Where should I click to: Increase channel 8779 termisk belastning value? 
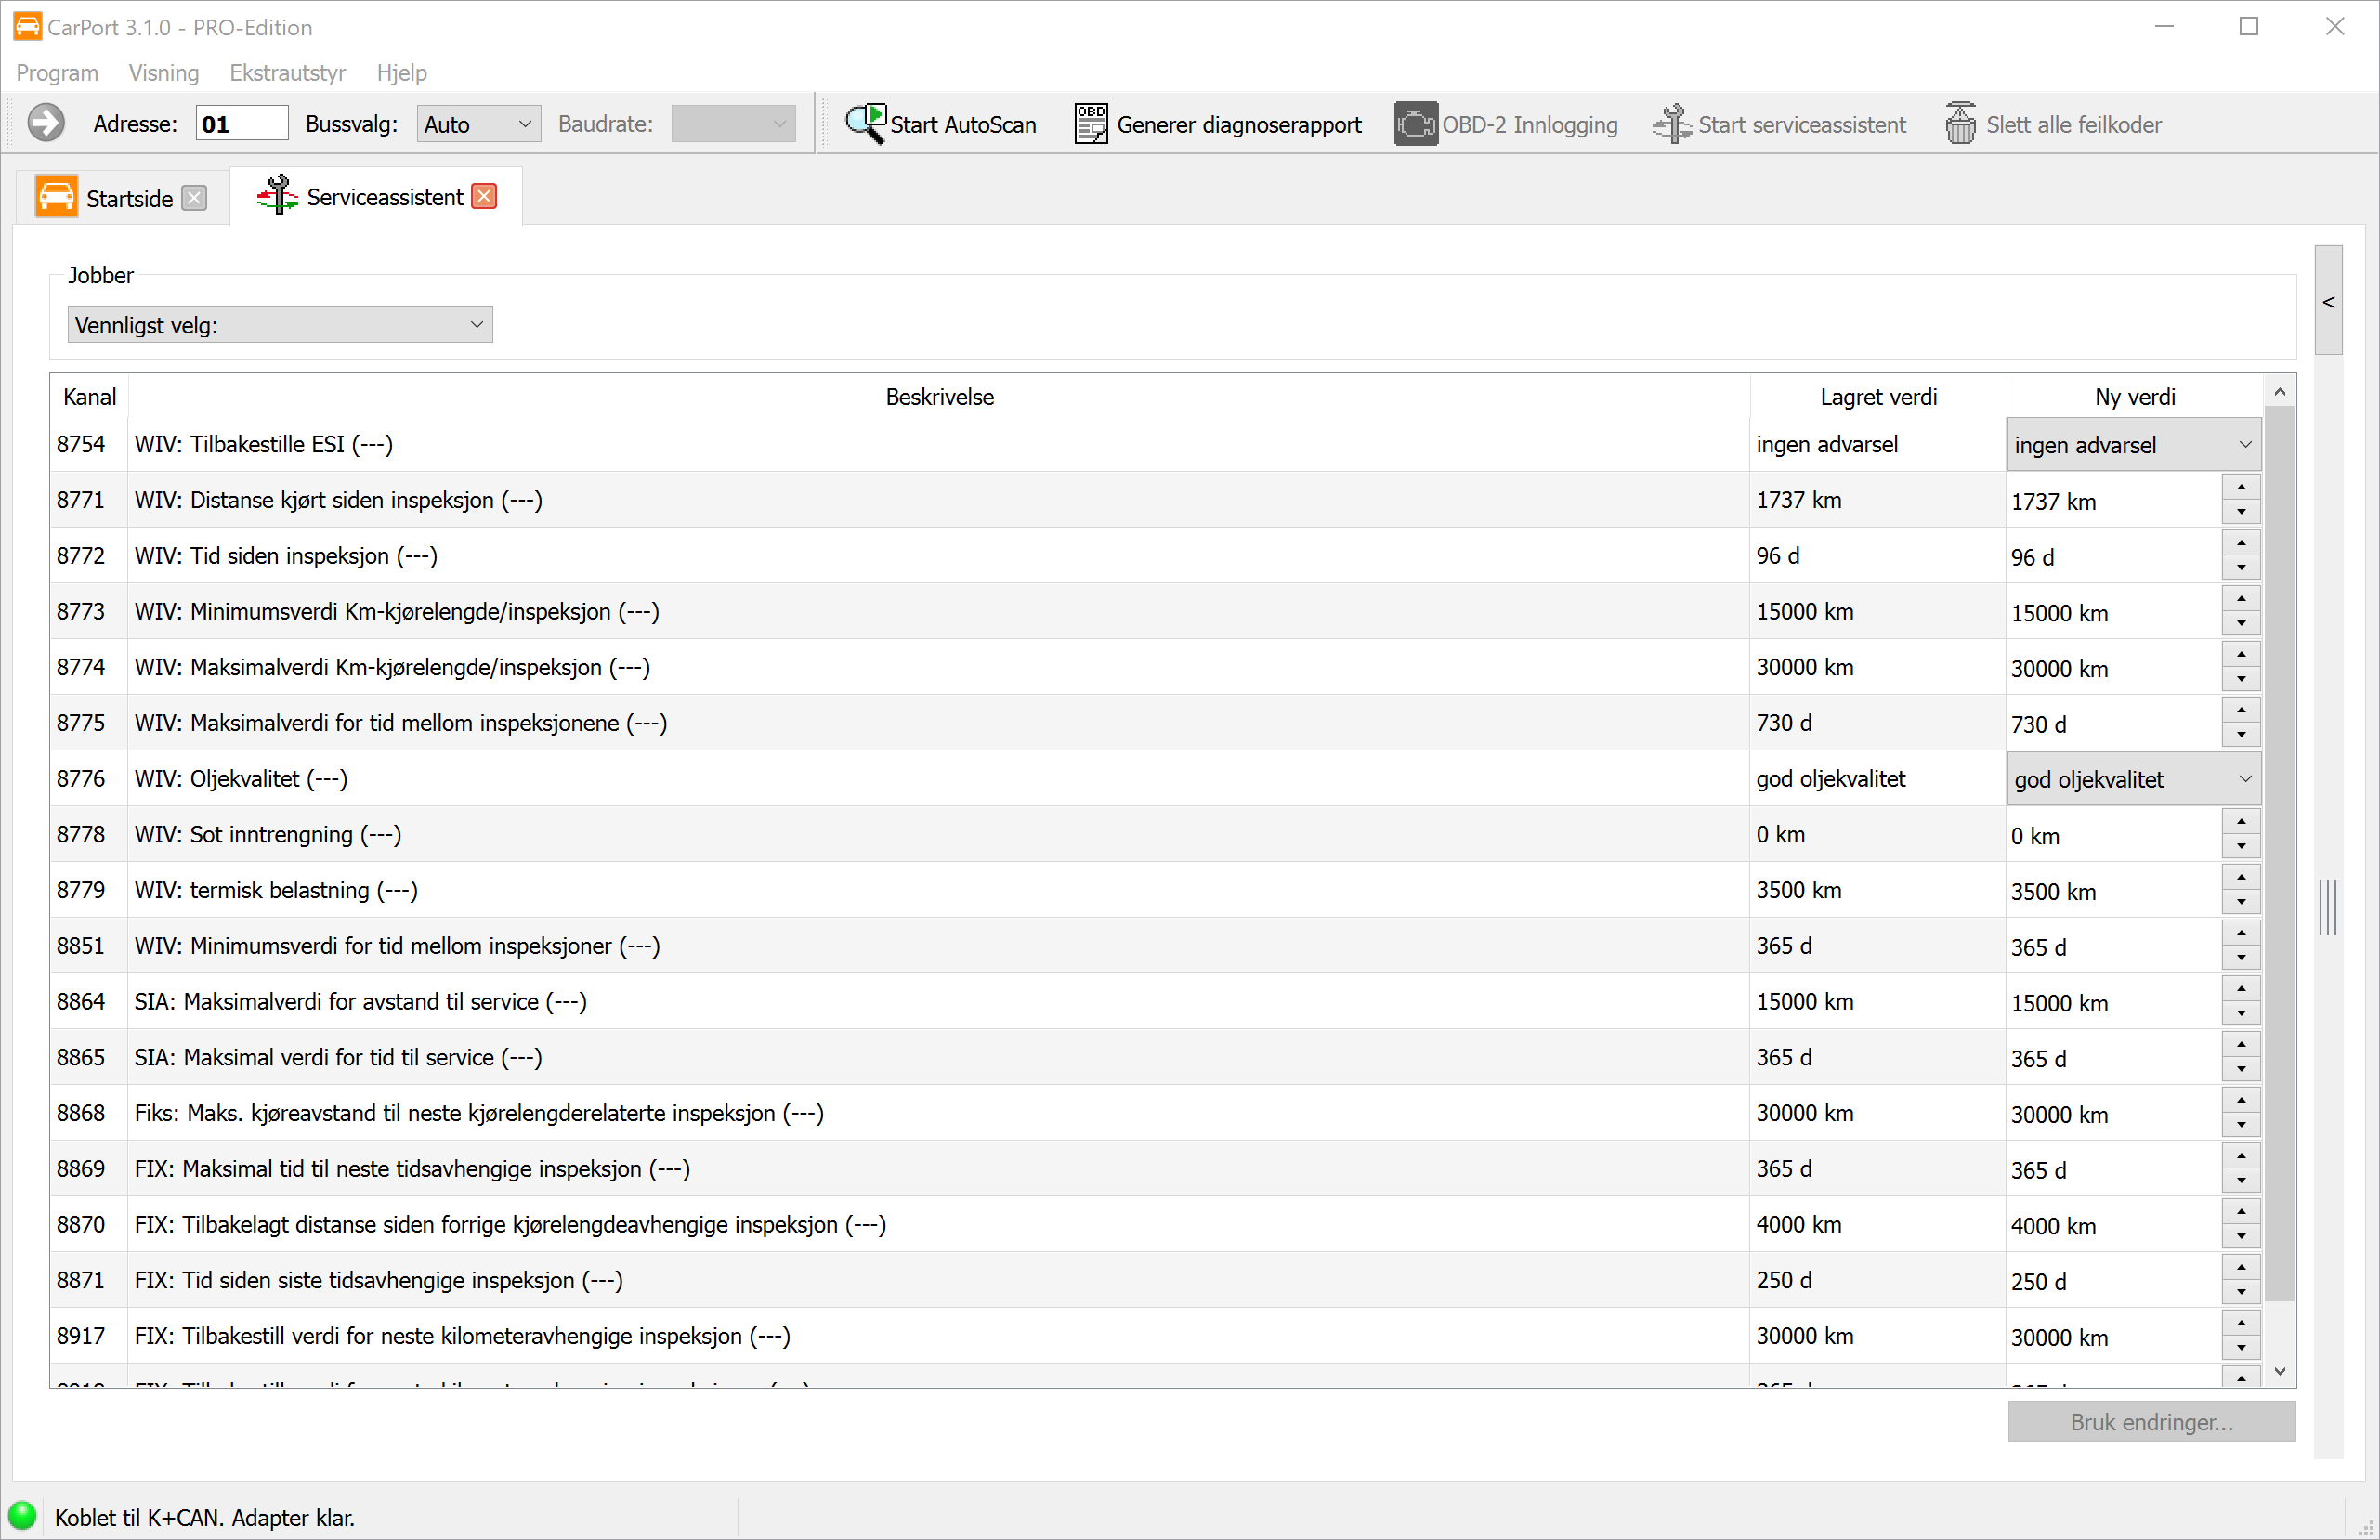[x=2241, y=877]
